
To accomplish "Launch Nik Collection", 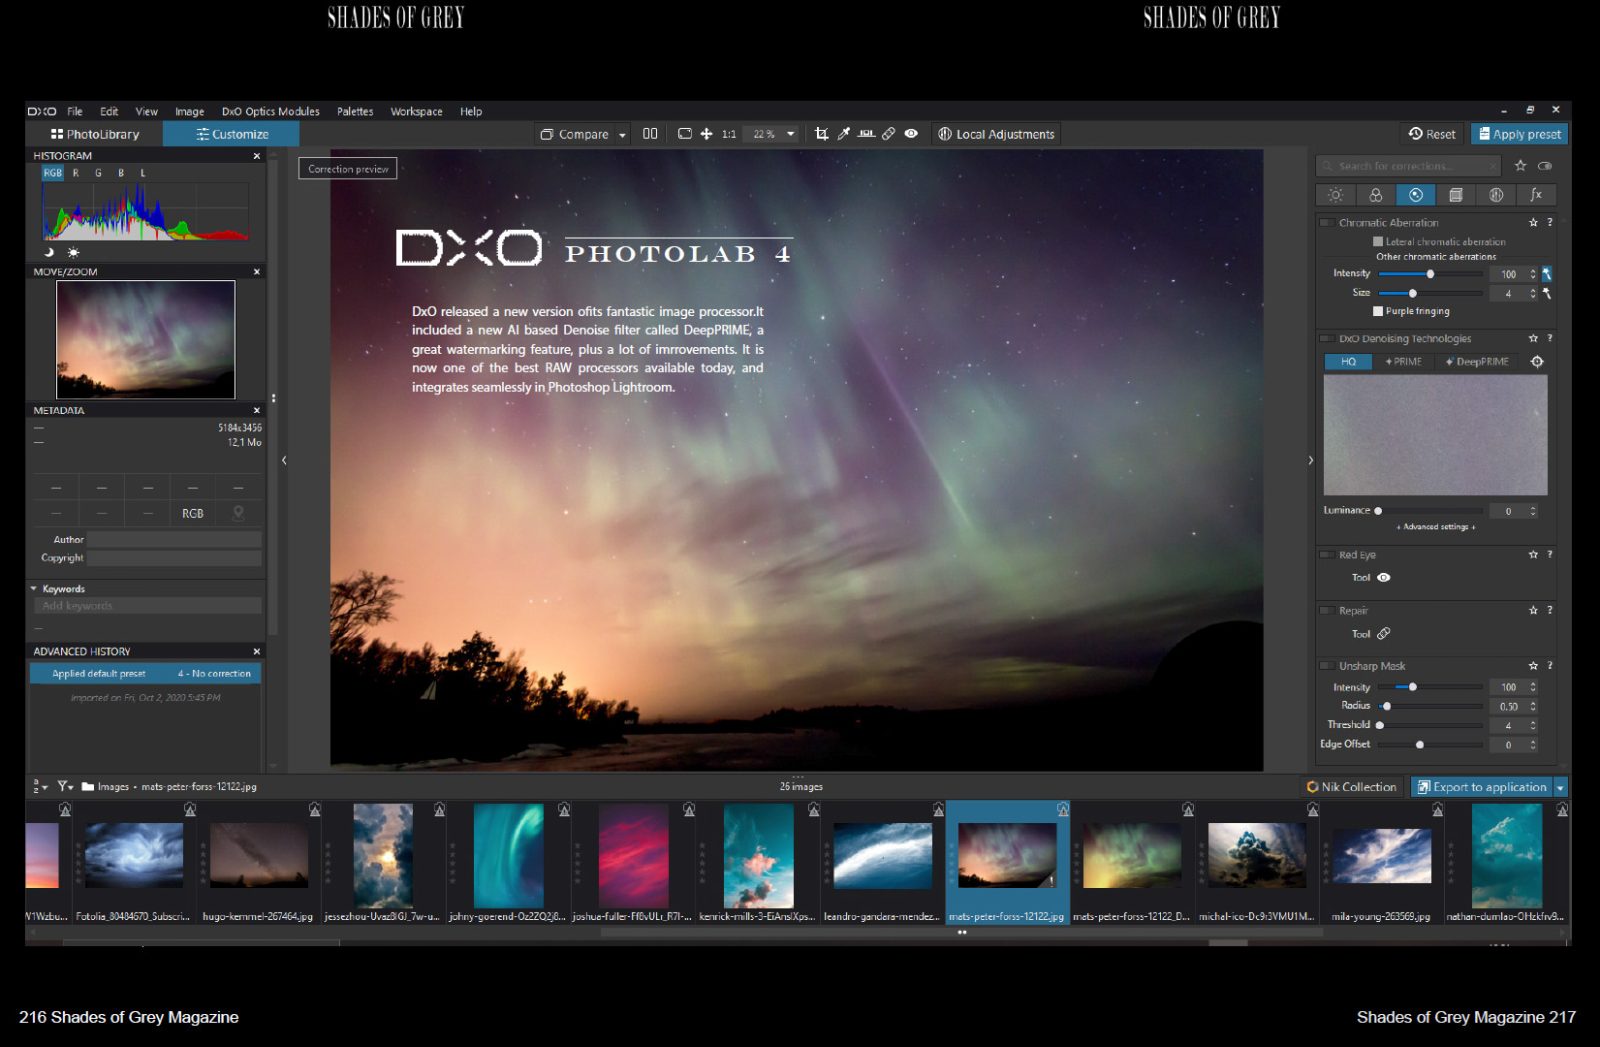I will (x=1352, y=788).
